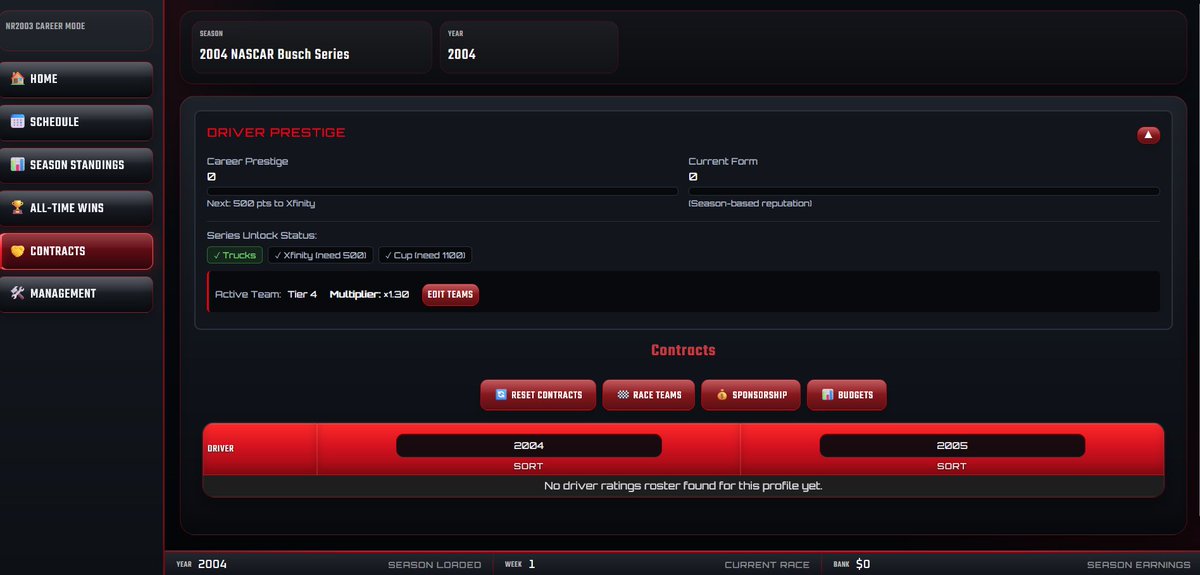
Task: Select the Contracts sidebar item
Action: [76, 251]
